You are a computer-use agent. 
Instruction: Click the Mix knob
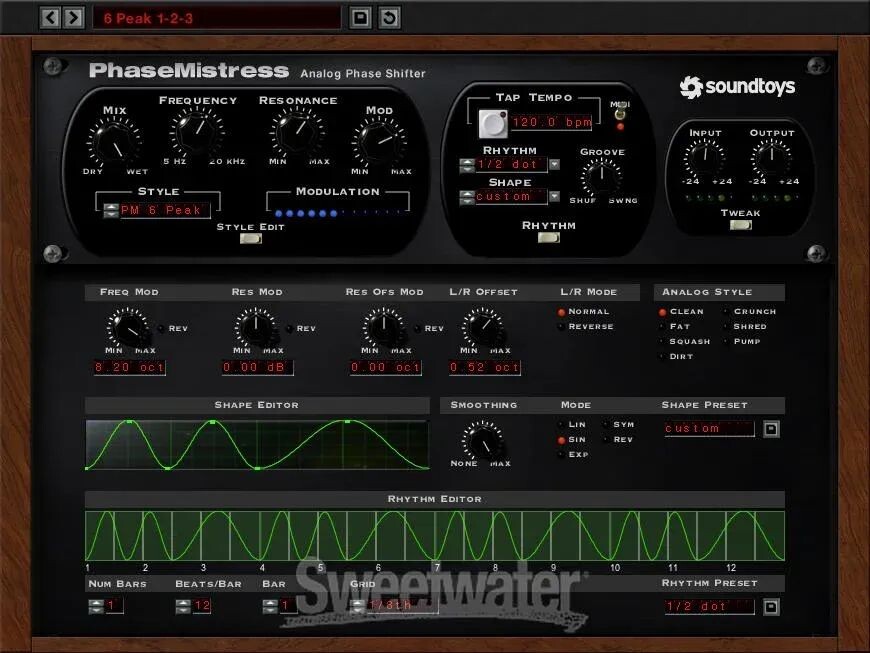point(112,141)
